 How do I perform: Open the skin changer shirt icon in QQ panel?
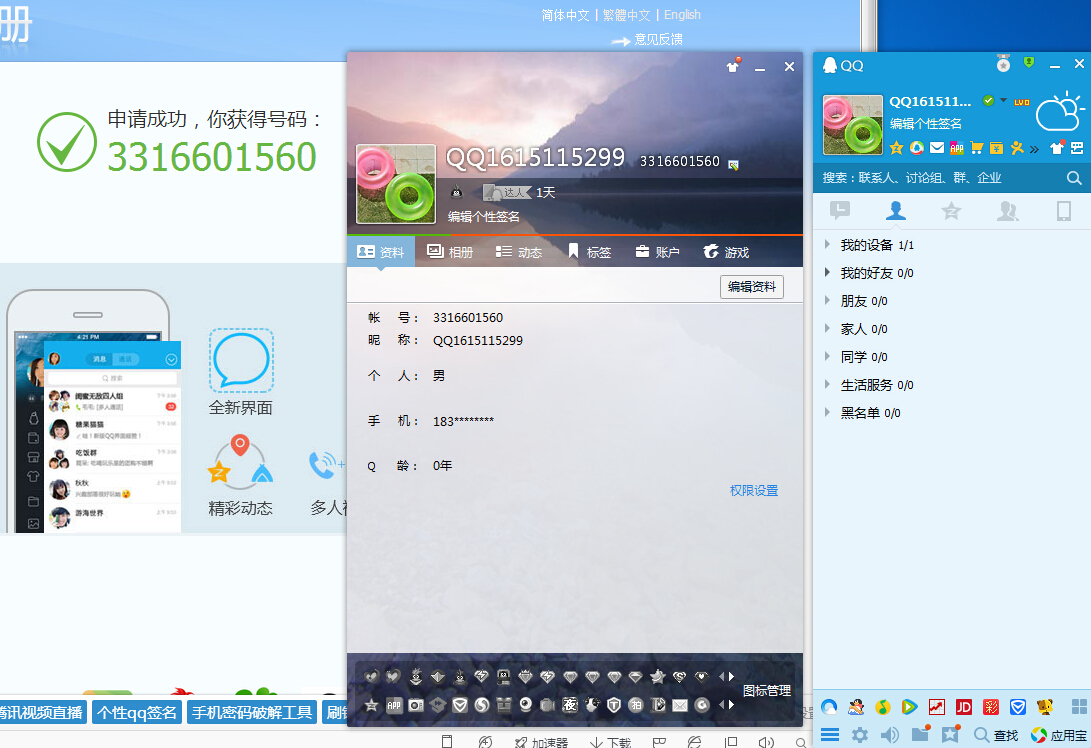tap(1057, 148)
